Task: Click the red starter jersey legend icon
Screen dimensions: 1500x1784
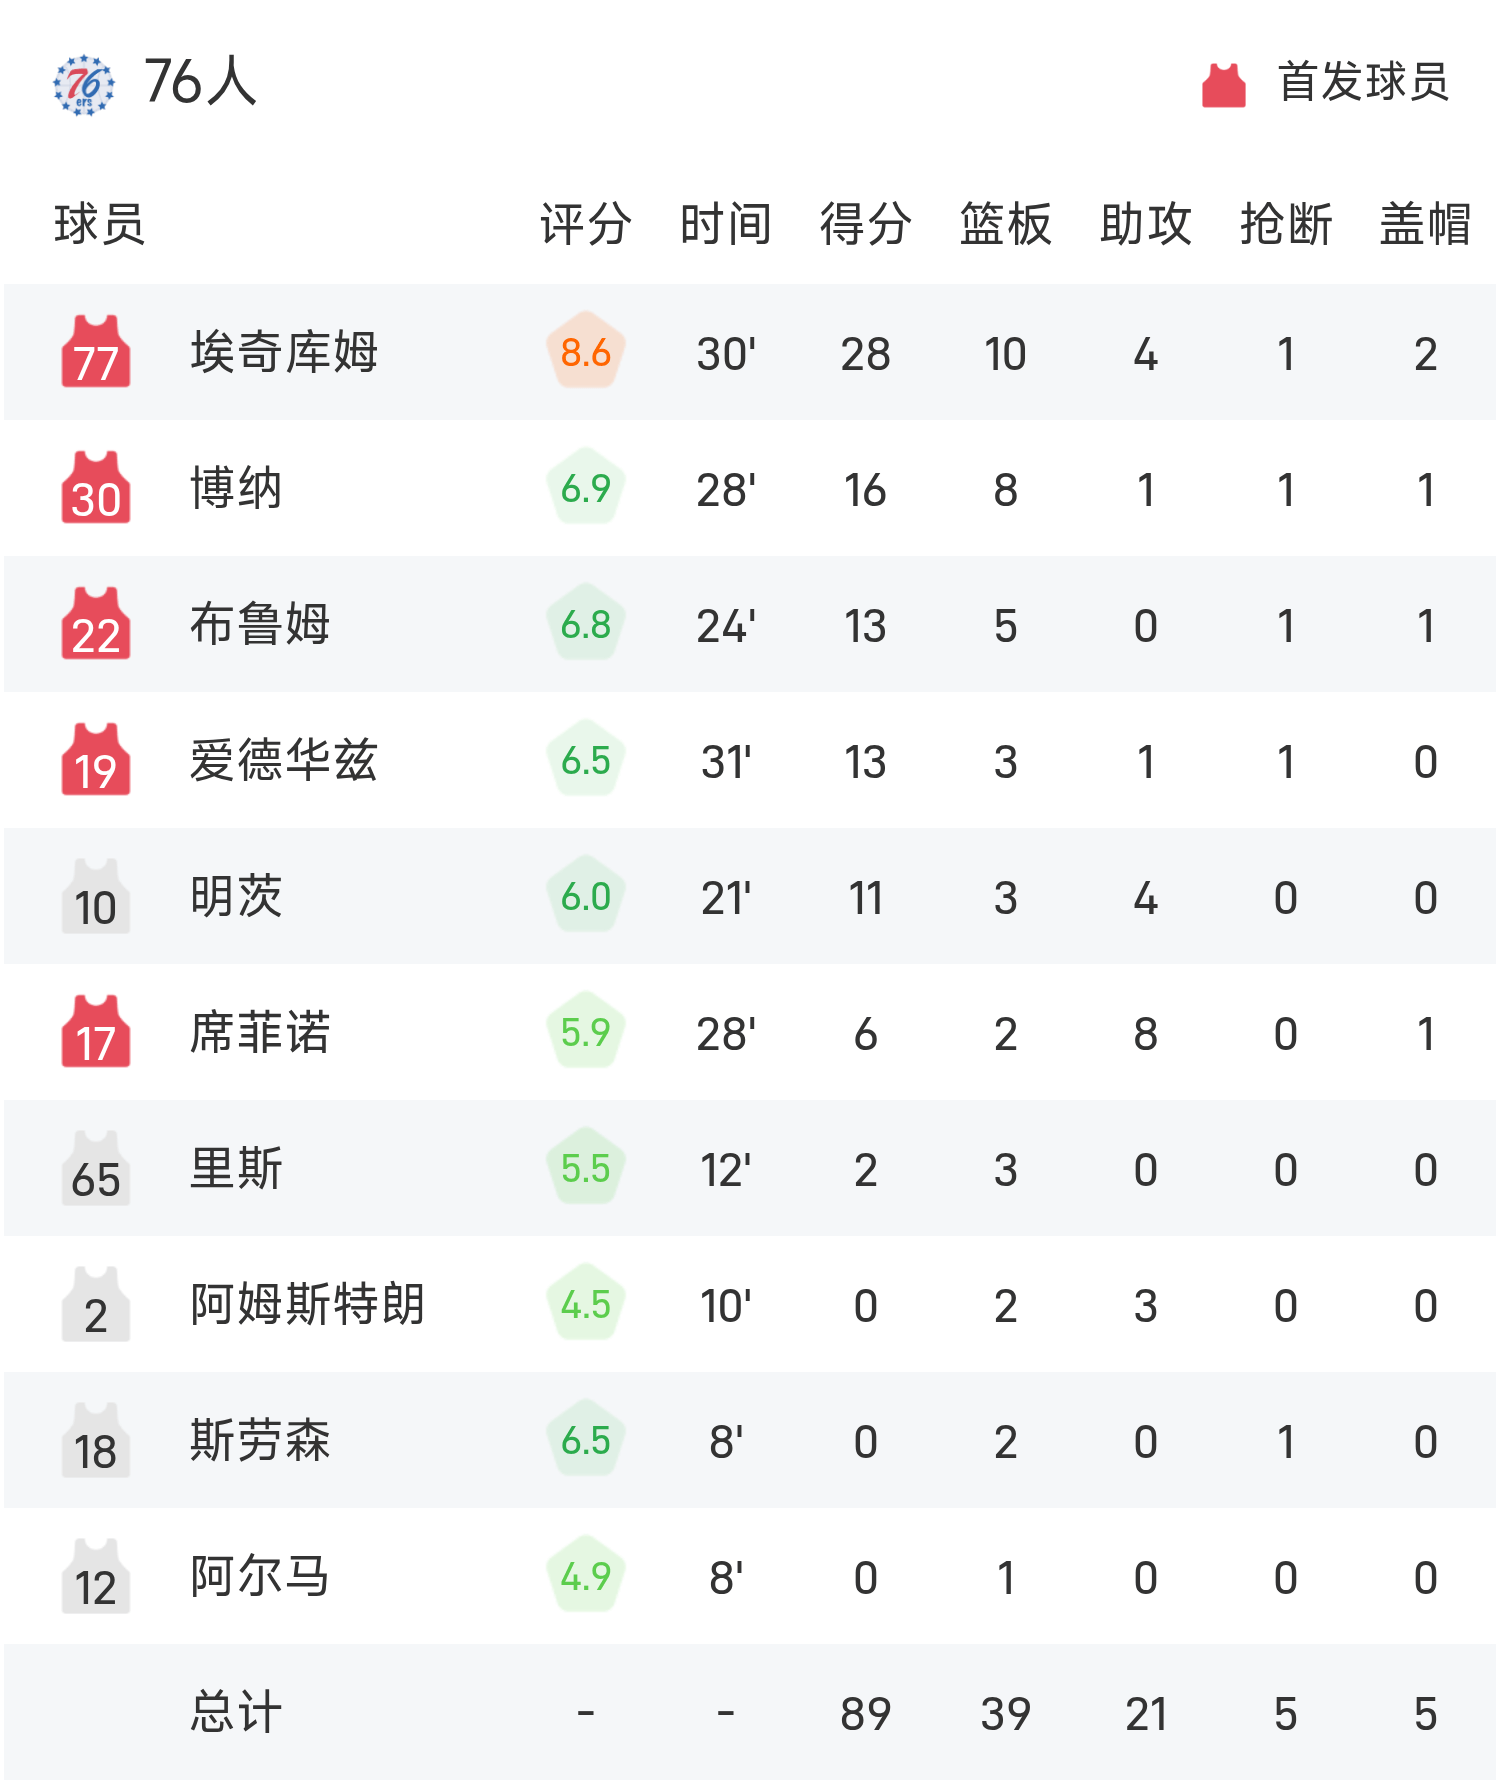Action: pos(1223,85)
